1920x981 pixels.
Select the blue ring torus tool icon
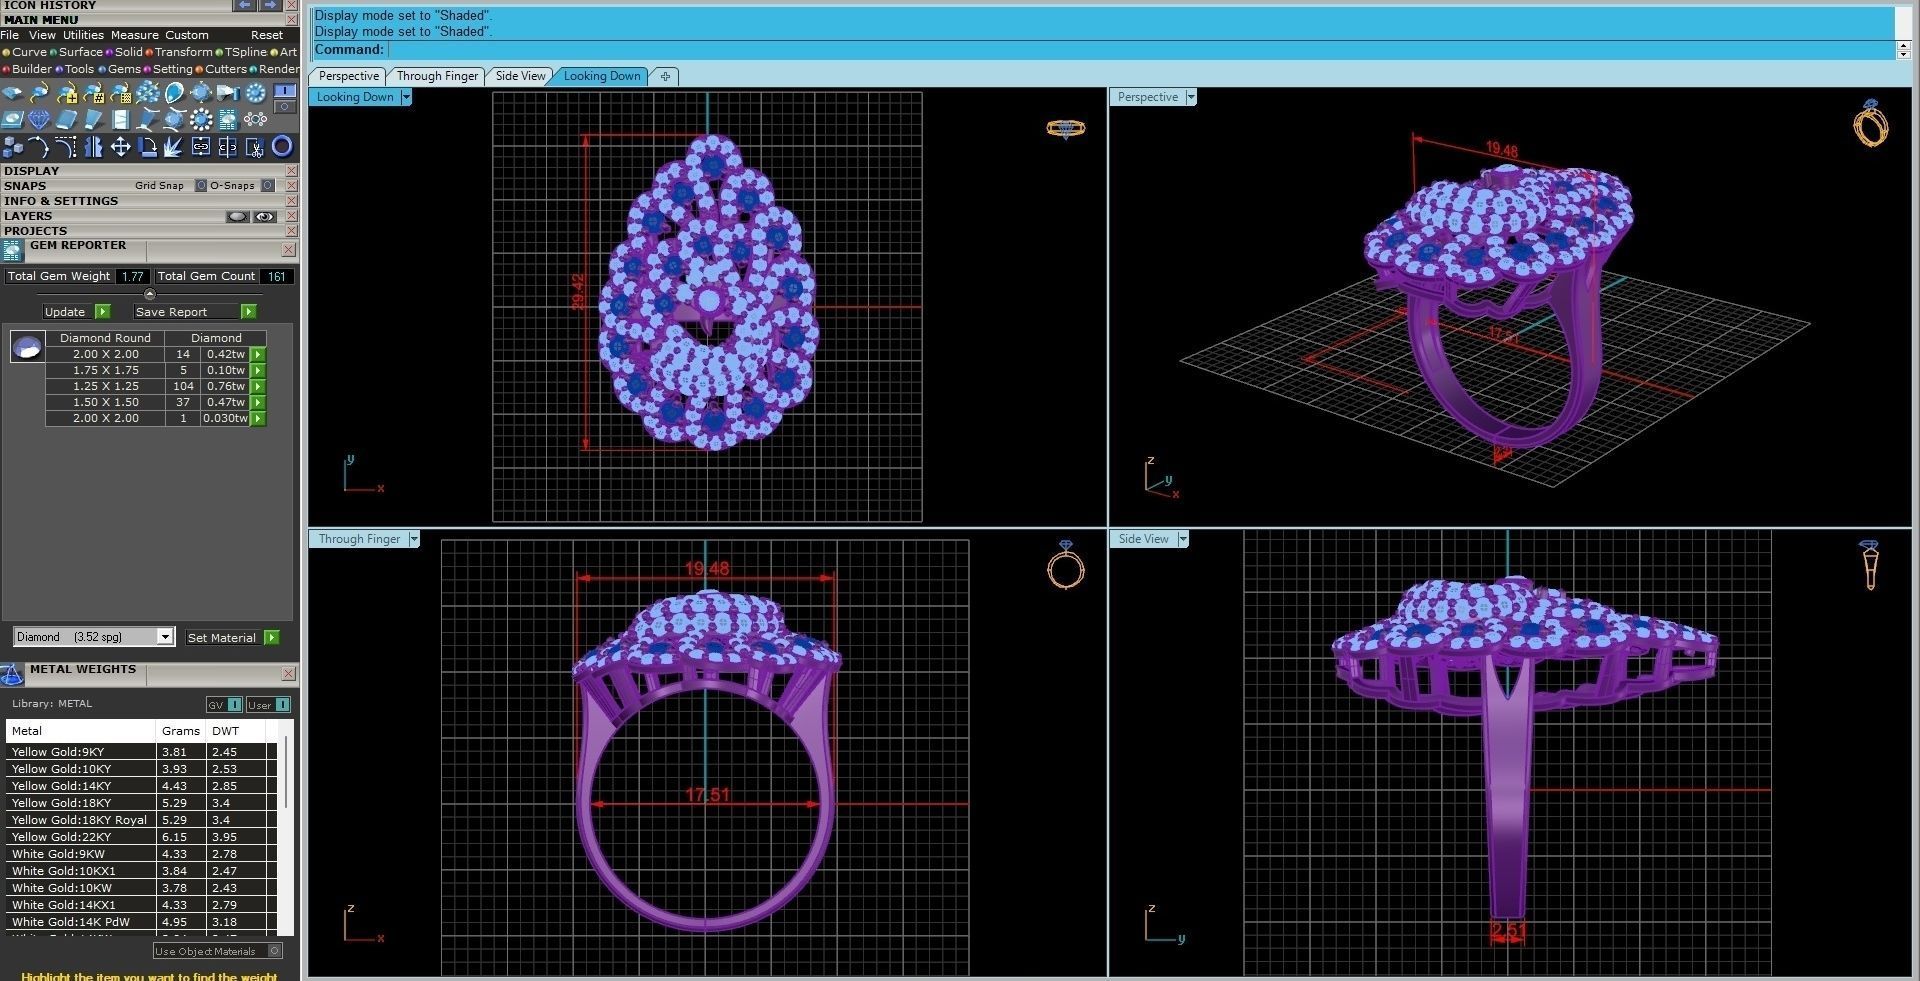point(282,147)
